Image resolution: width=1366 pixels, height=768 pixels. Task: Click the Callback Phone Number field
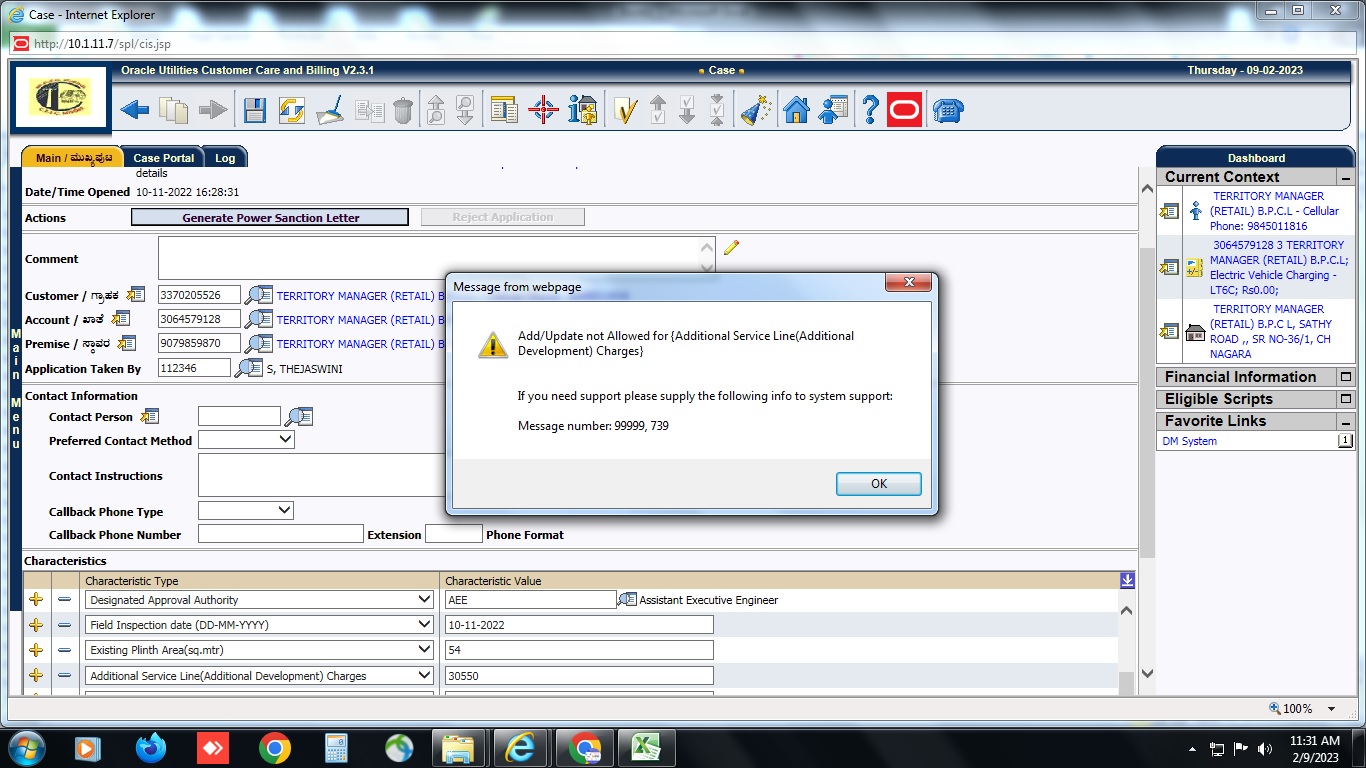click(x=280, y=534)
